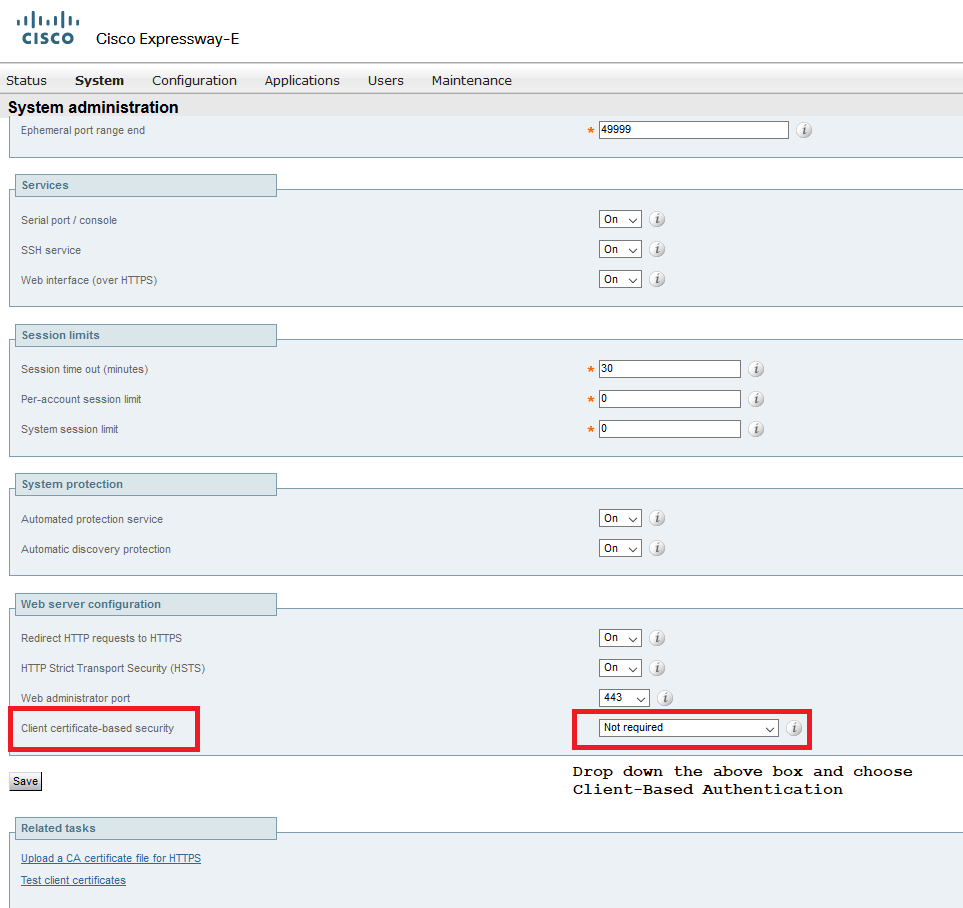Open the System menu
The width and height of the screenshot is (963, 908).
click(x=99, y=80)
